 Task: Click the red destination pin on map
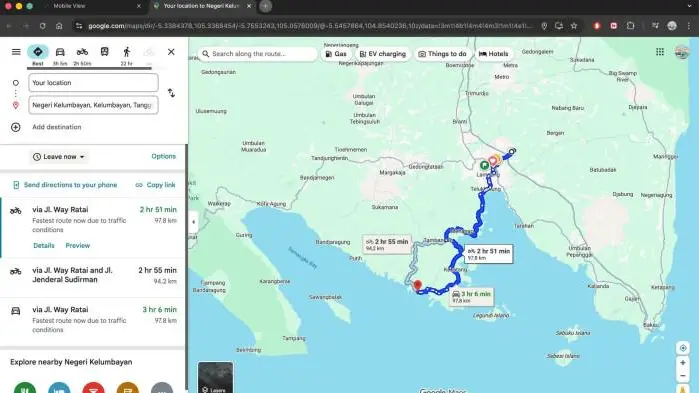417,285
